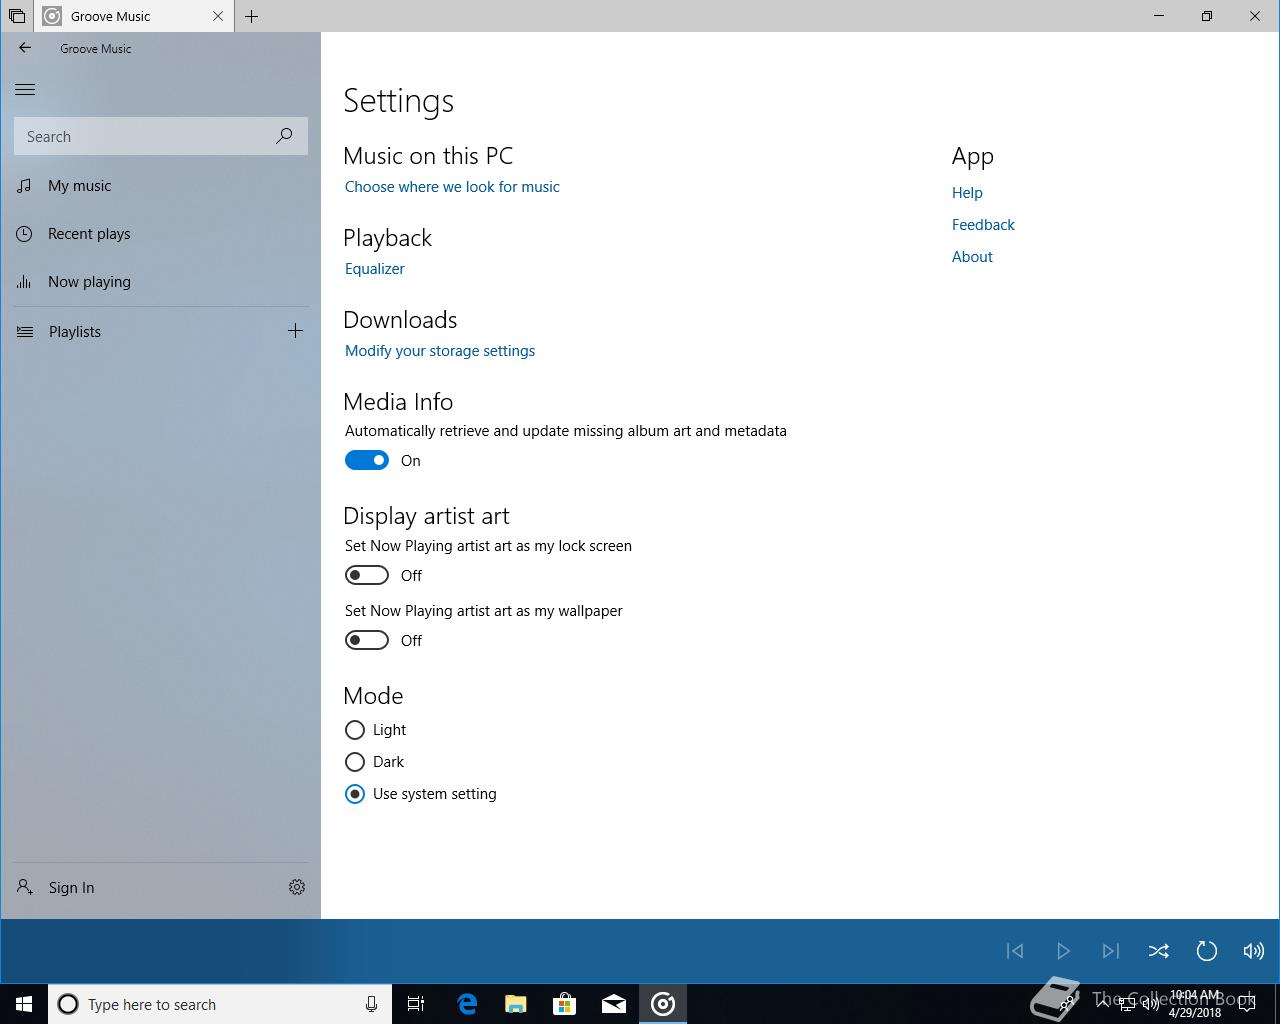Skip to previous track
This screenshot has height=1024, width=1280.
coord(1015,951)
